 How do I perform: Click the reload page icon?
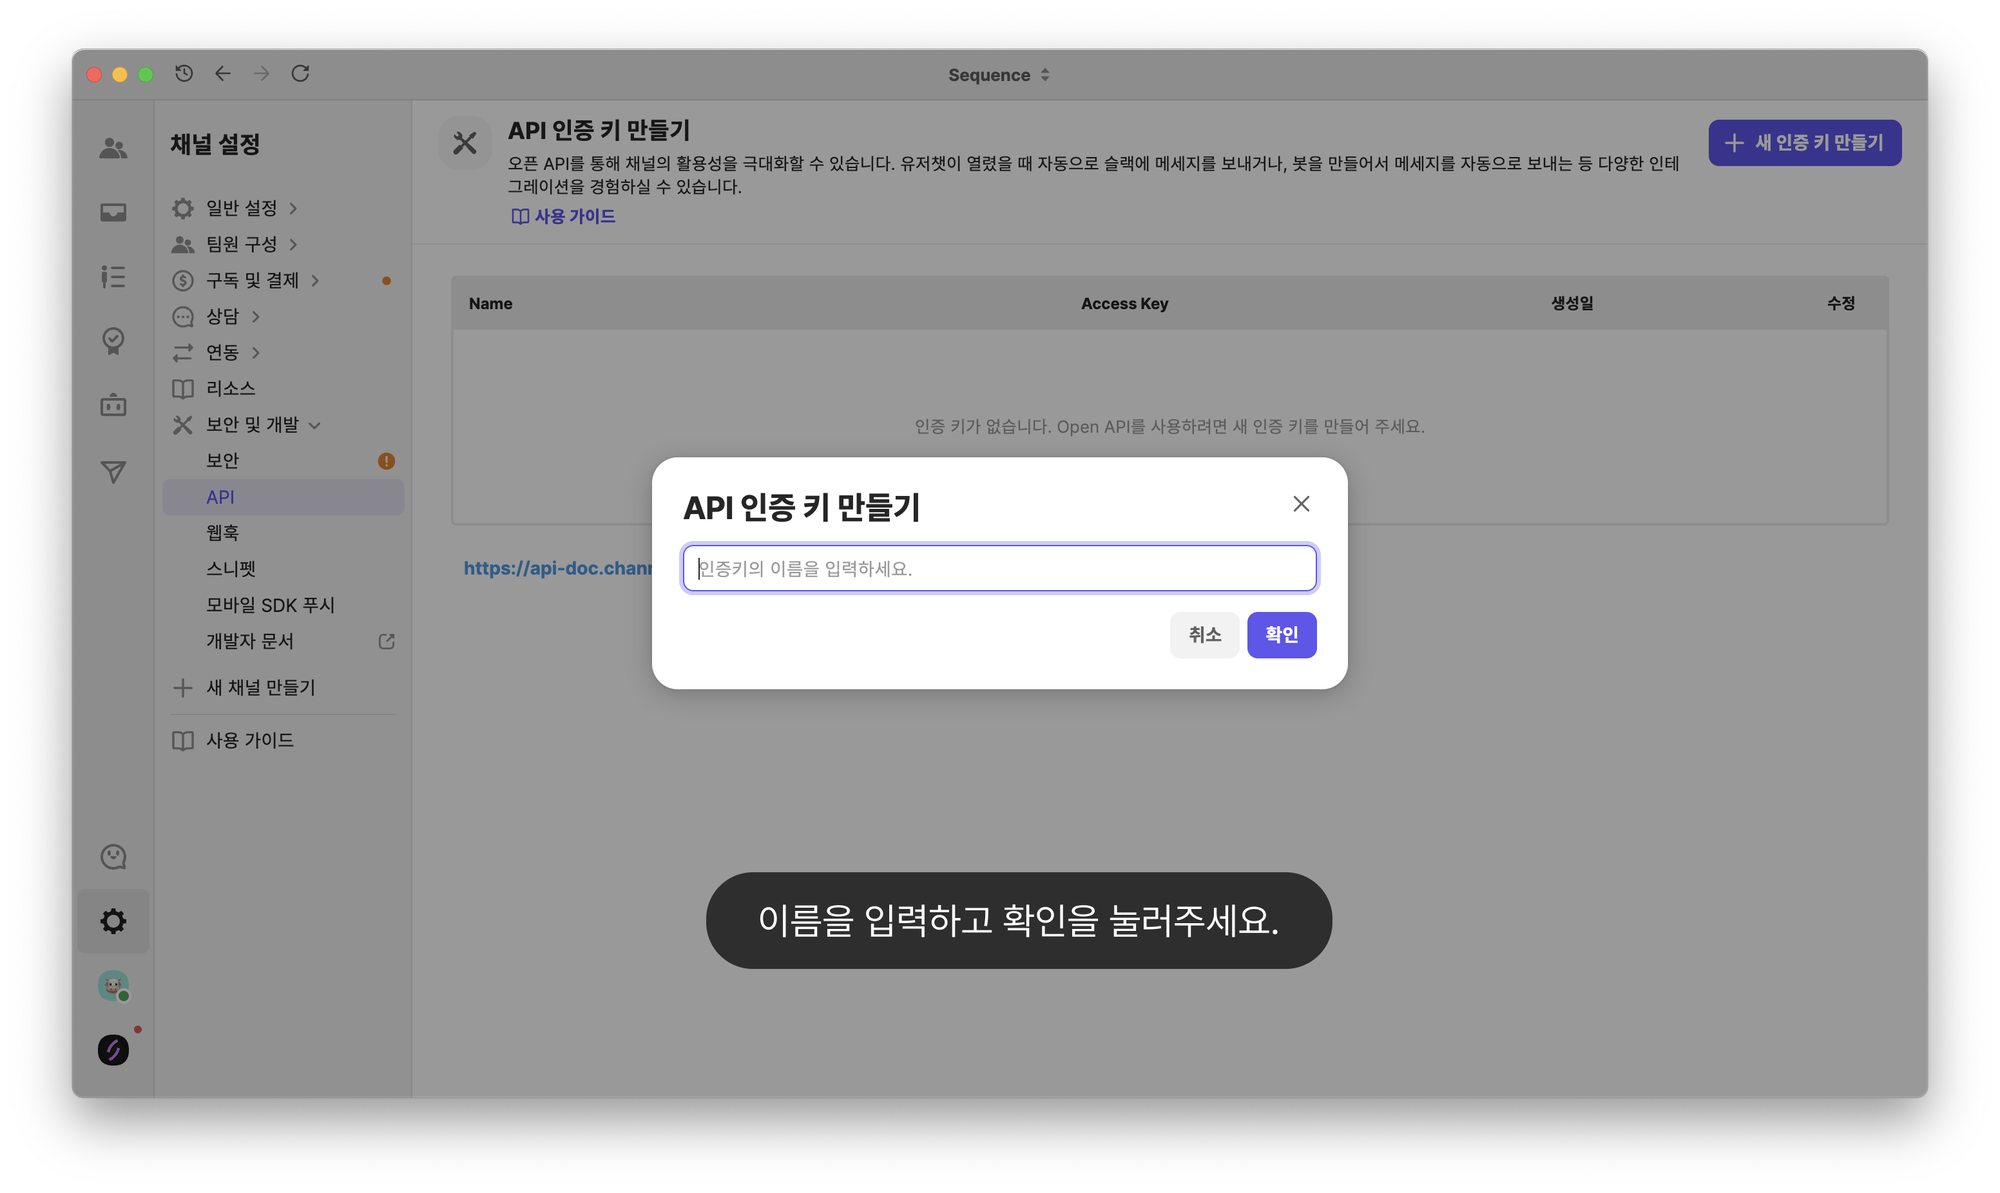(x=300, y=73)
